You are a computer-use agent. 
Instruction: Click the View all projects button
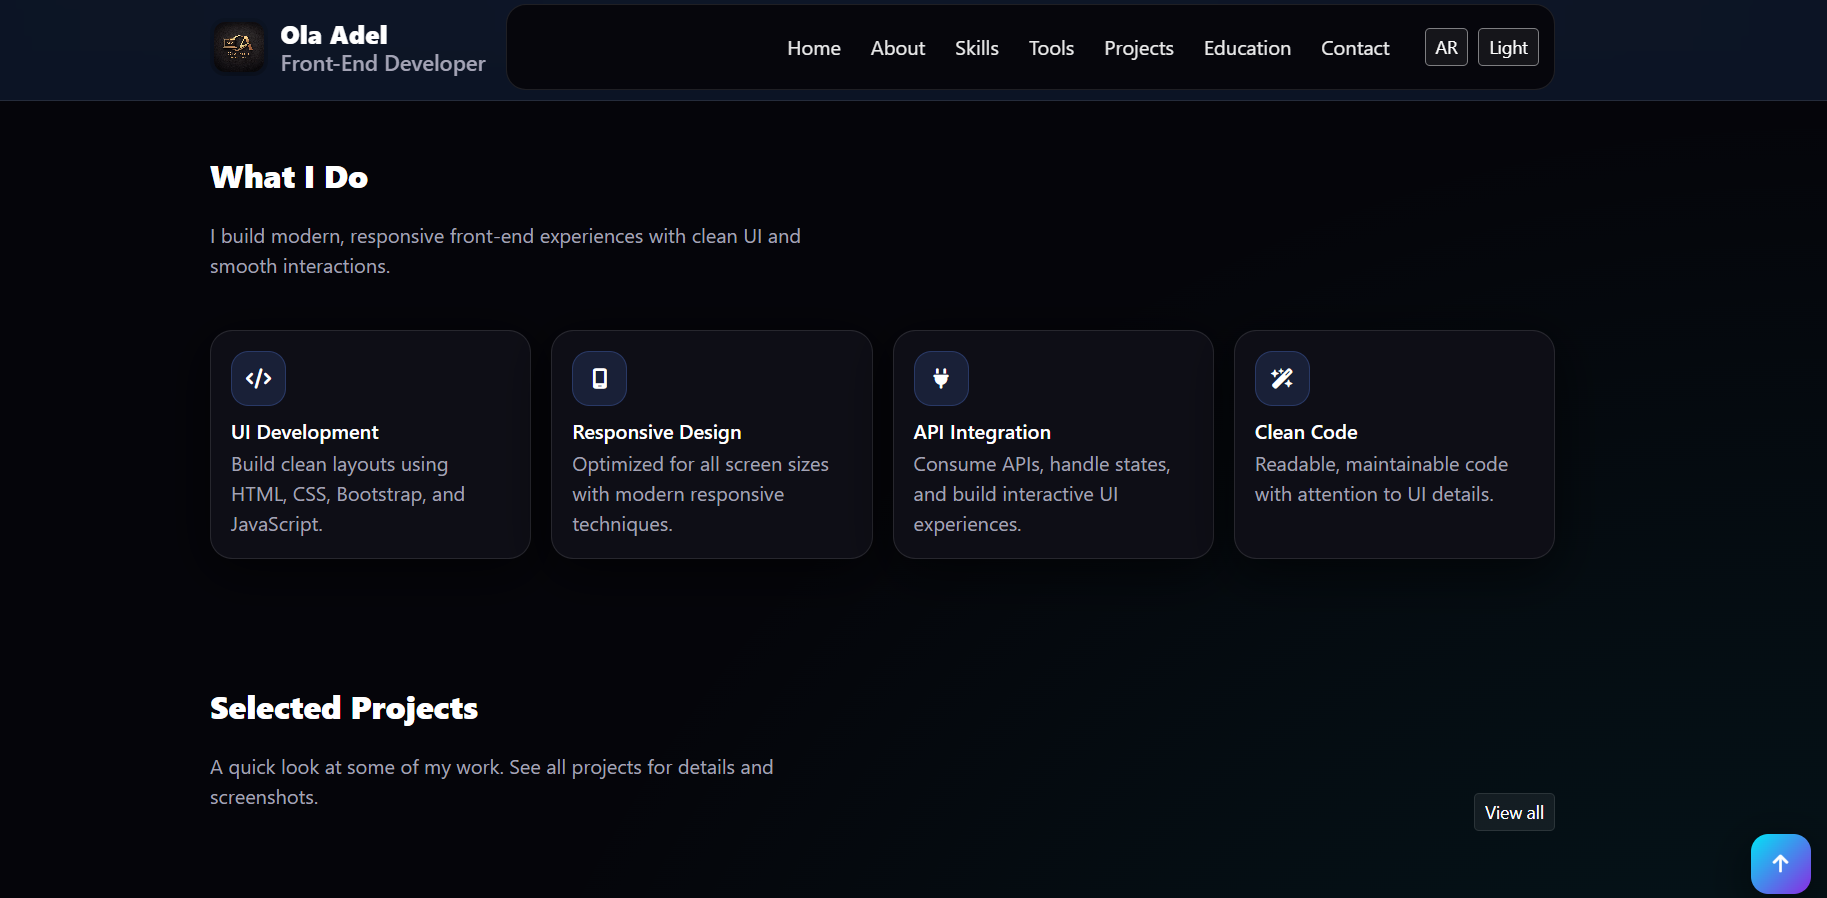pyautogui.click(x=1514, y=812)
